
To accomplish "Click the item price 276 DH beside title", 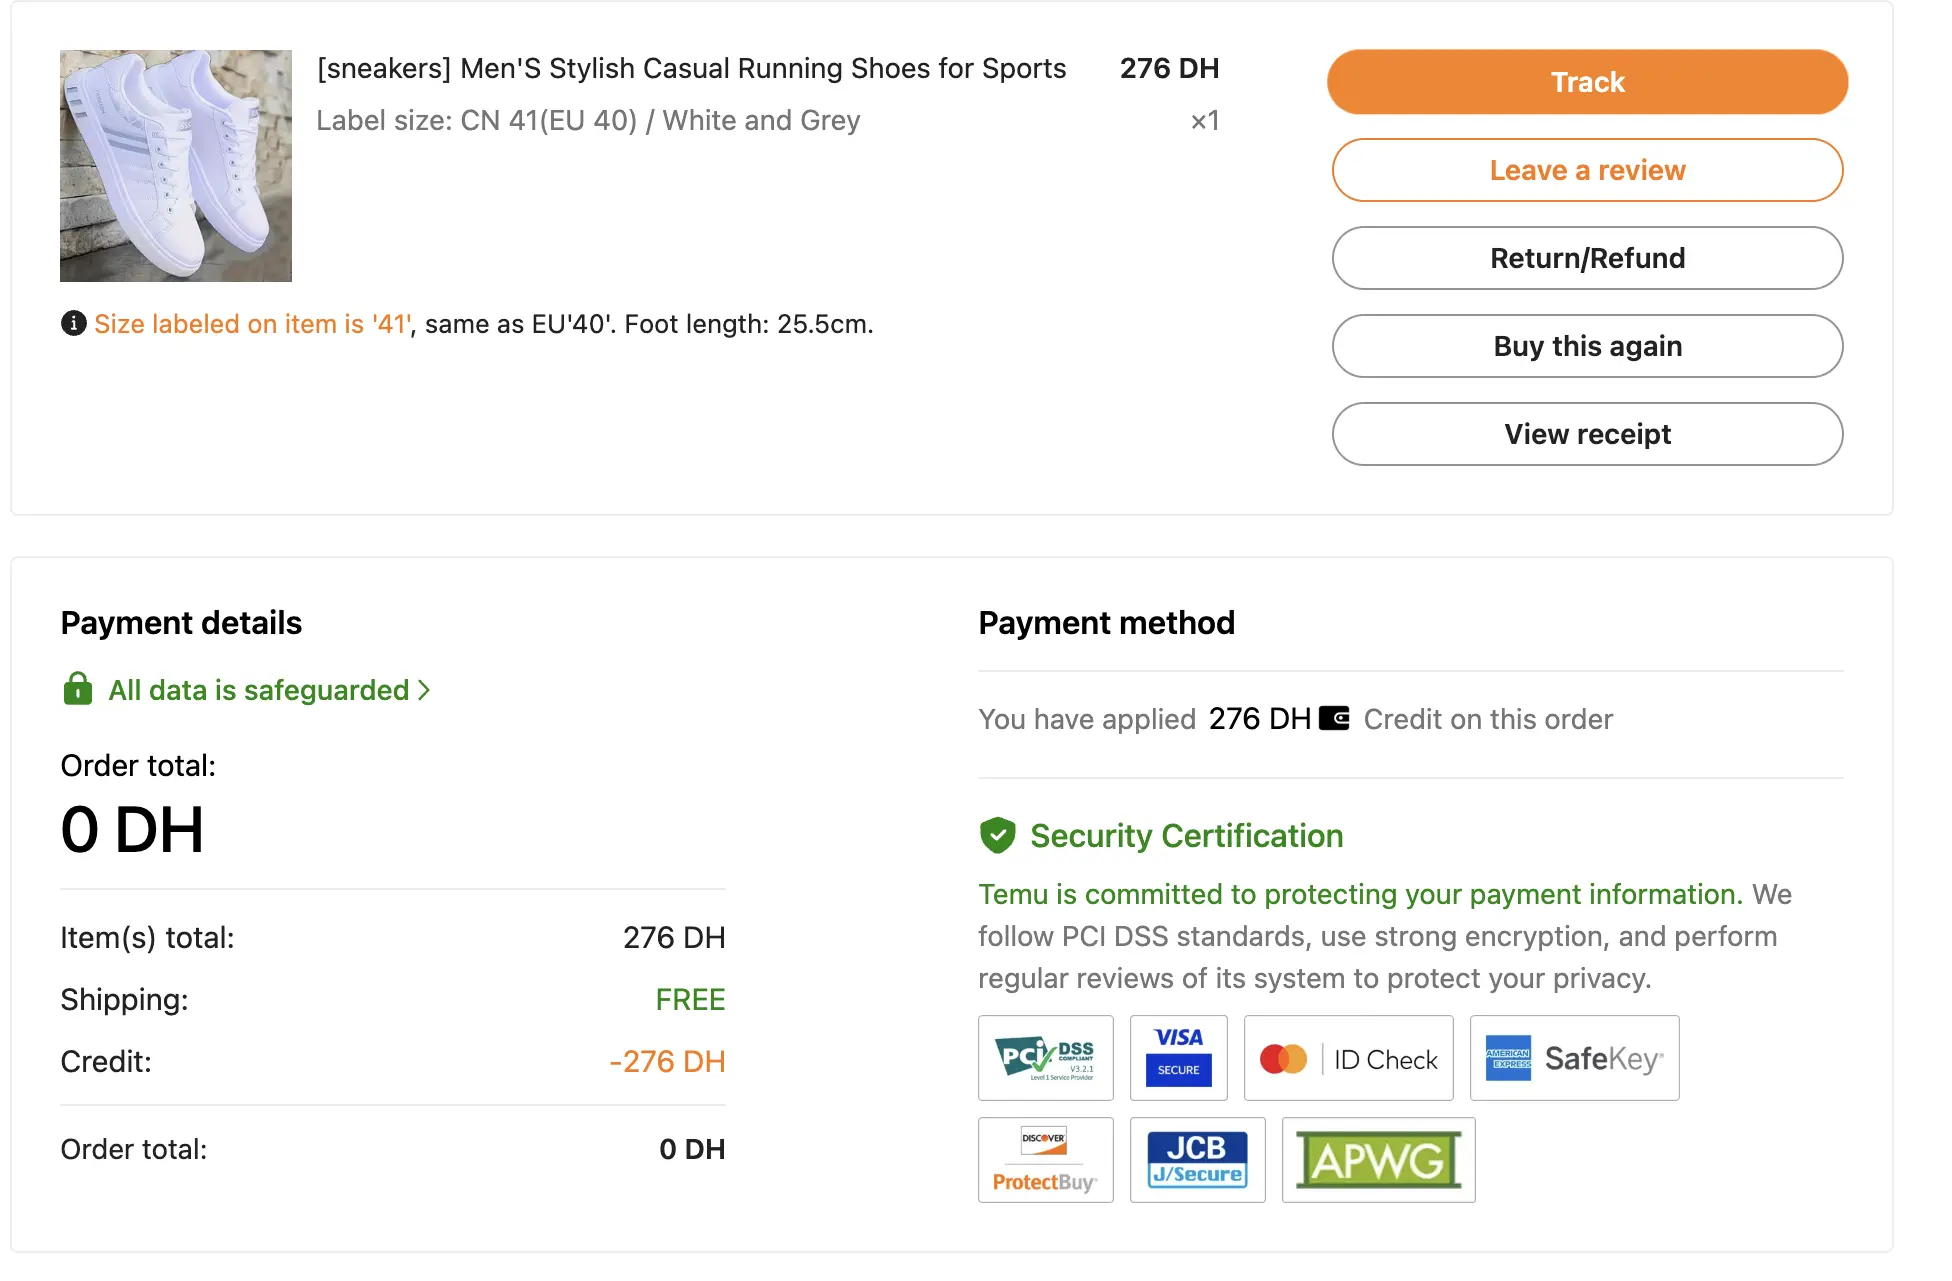I will [1169, 68].
